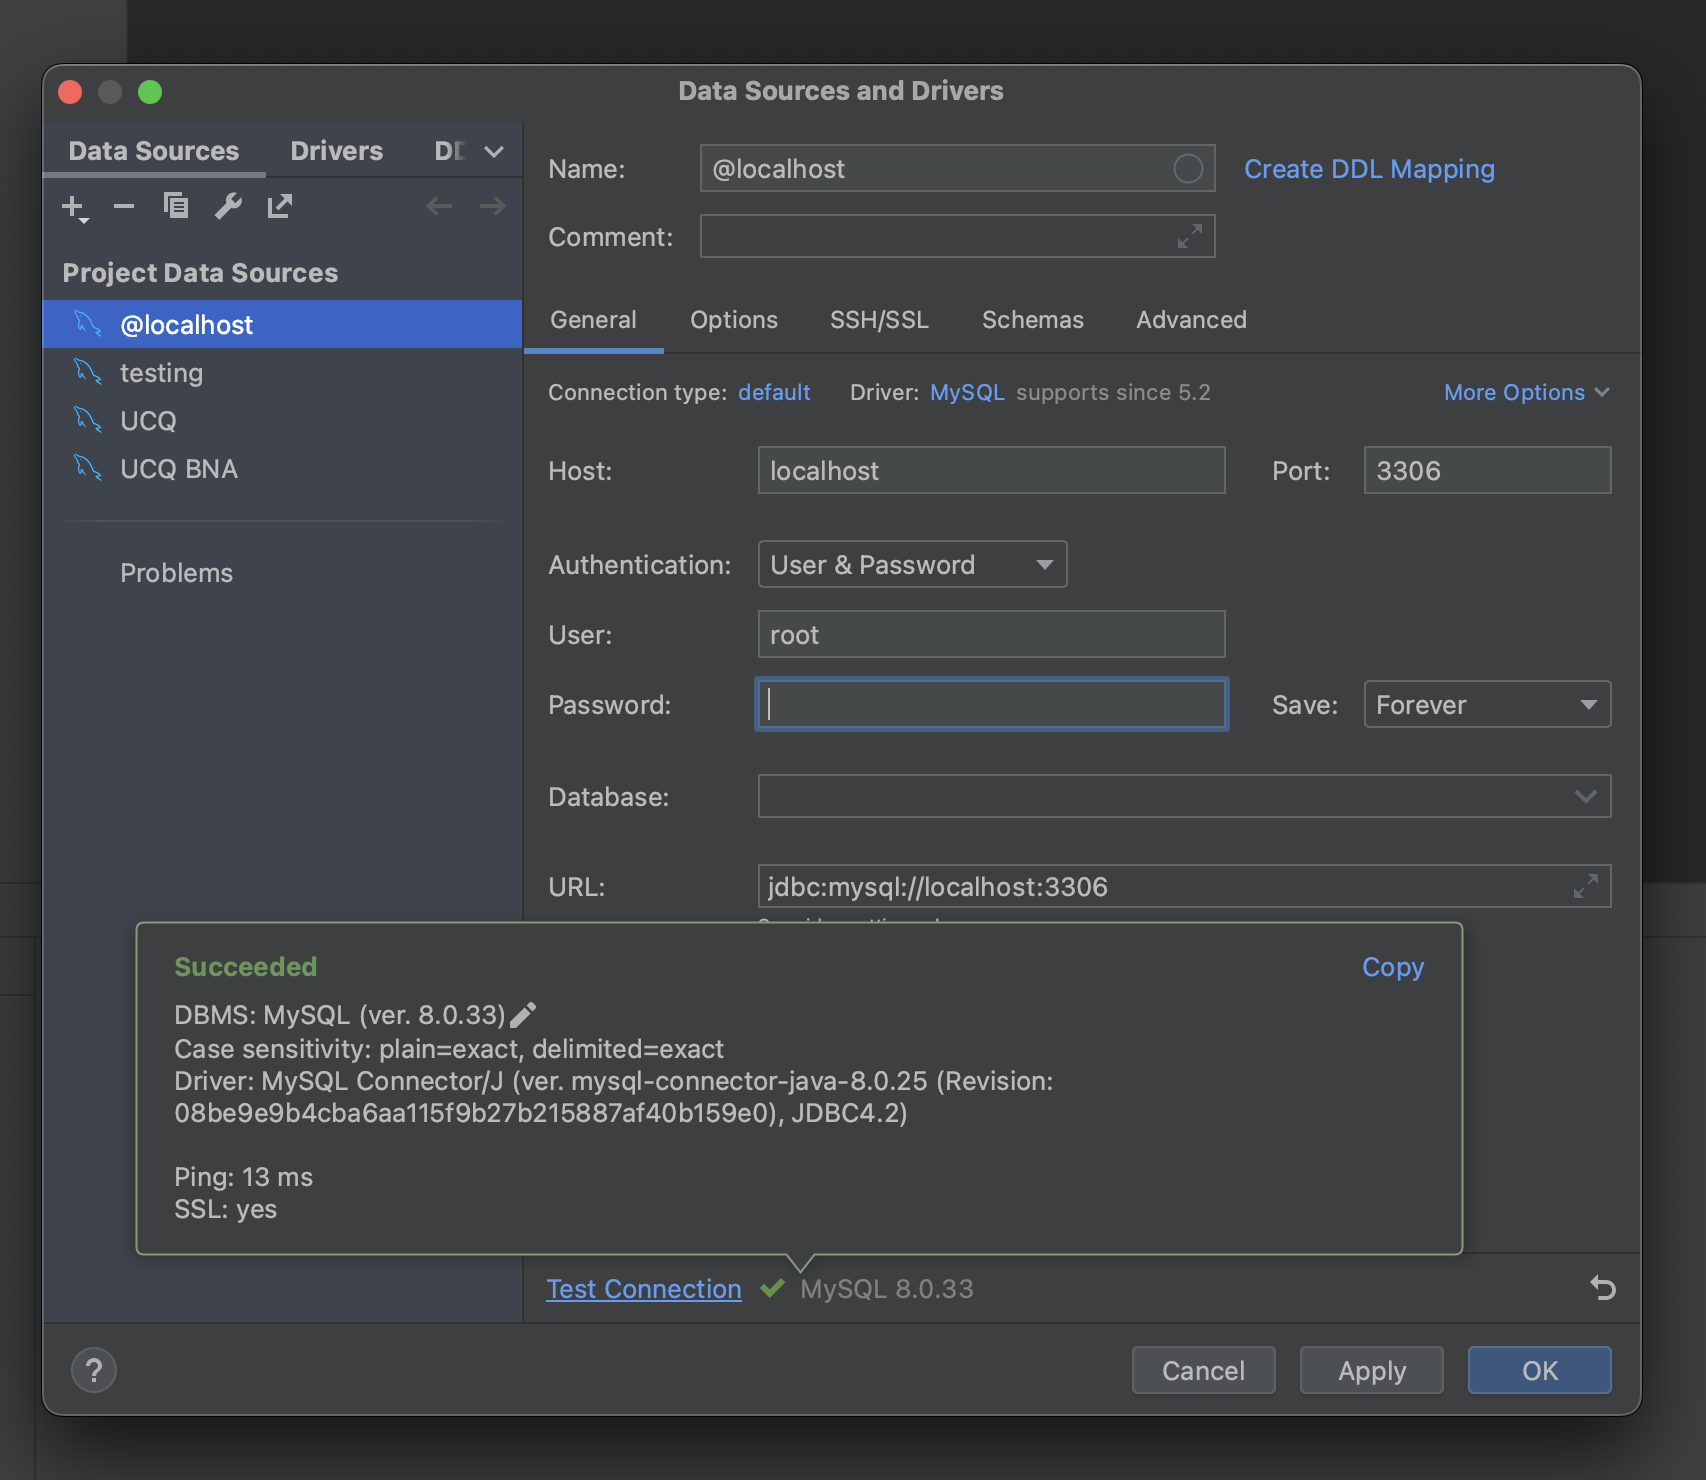The image size is (1706, 1480).
Task: Click Test Connection link
Action: pos(644,1289)
